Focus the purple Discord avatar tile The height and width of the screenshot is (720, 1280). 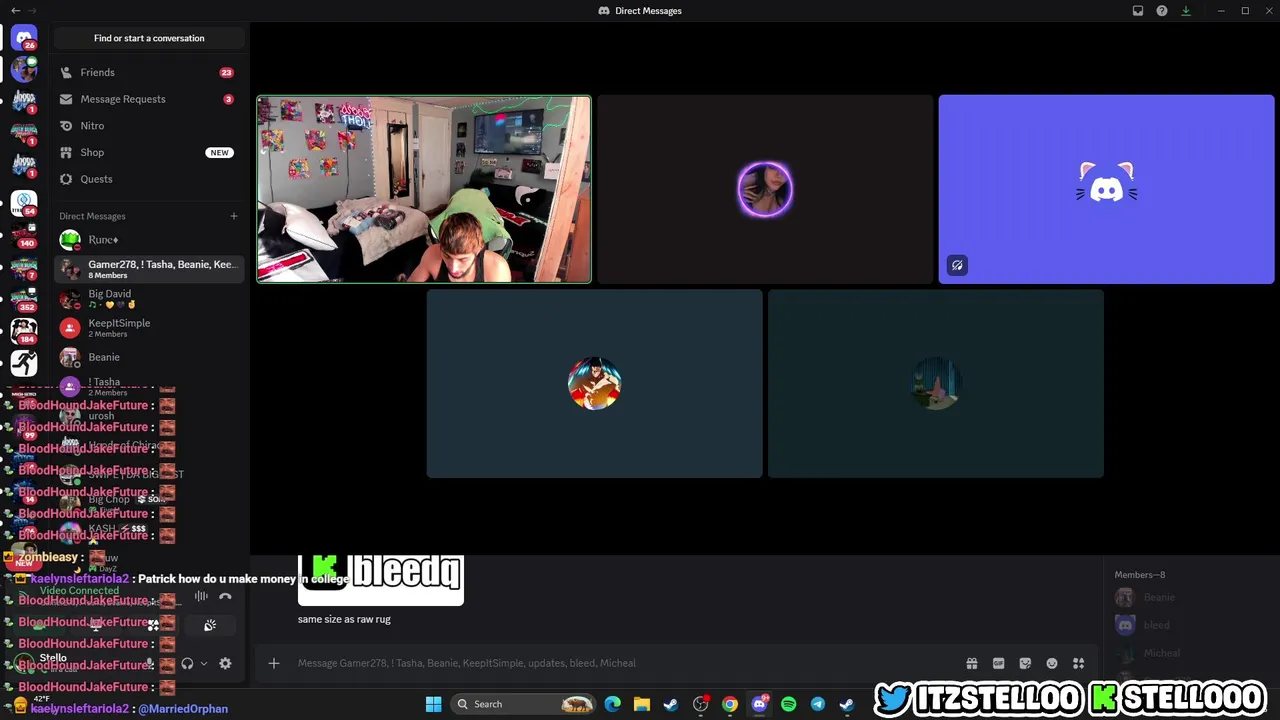click(x=1106, y=189)
